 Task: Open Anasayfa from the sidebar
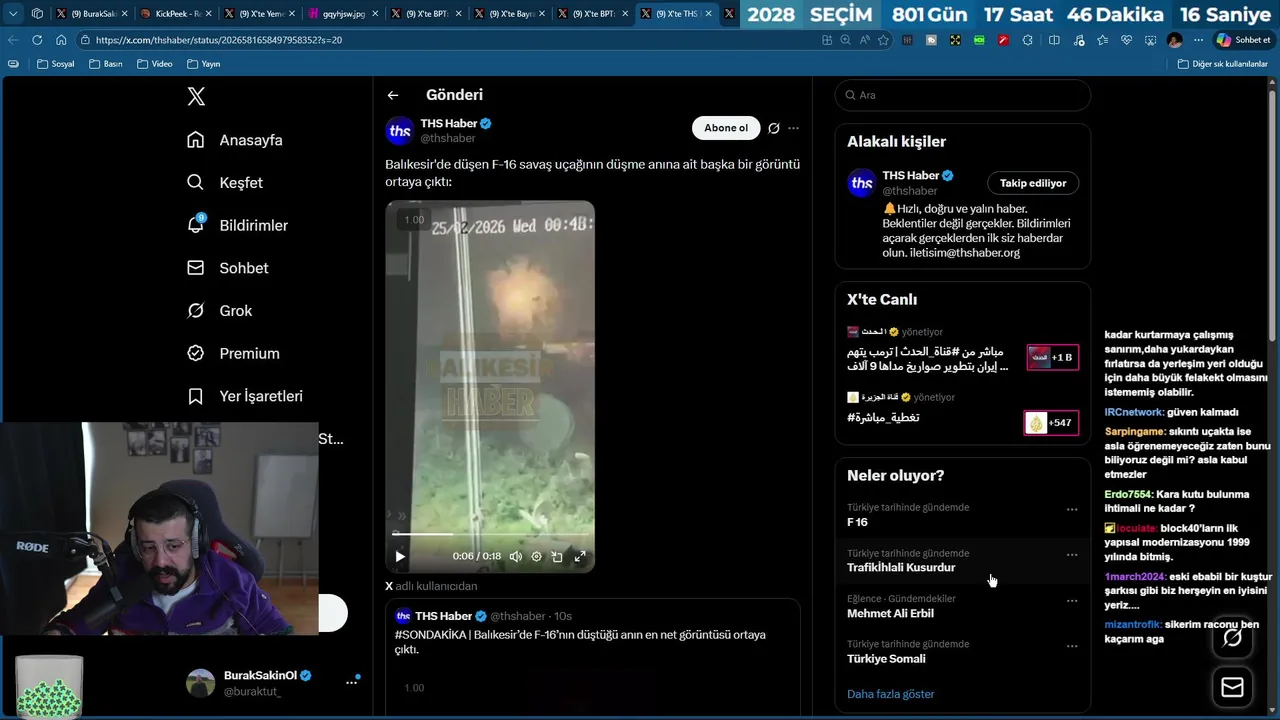[235, 140]
